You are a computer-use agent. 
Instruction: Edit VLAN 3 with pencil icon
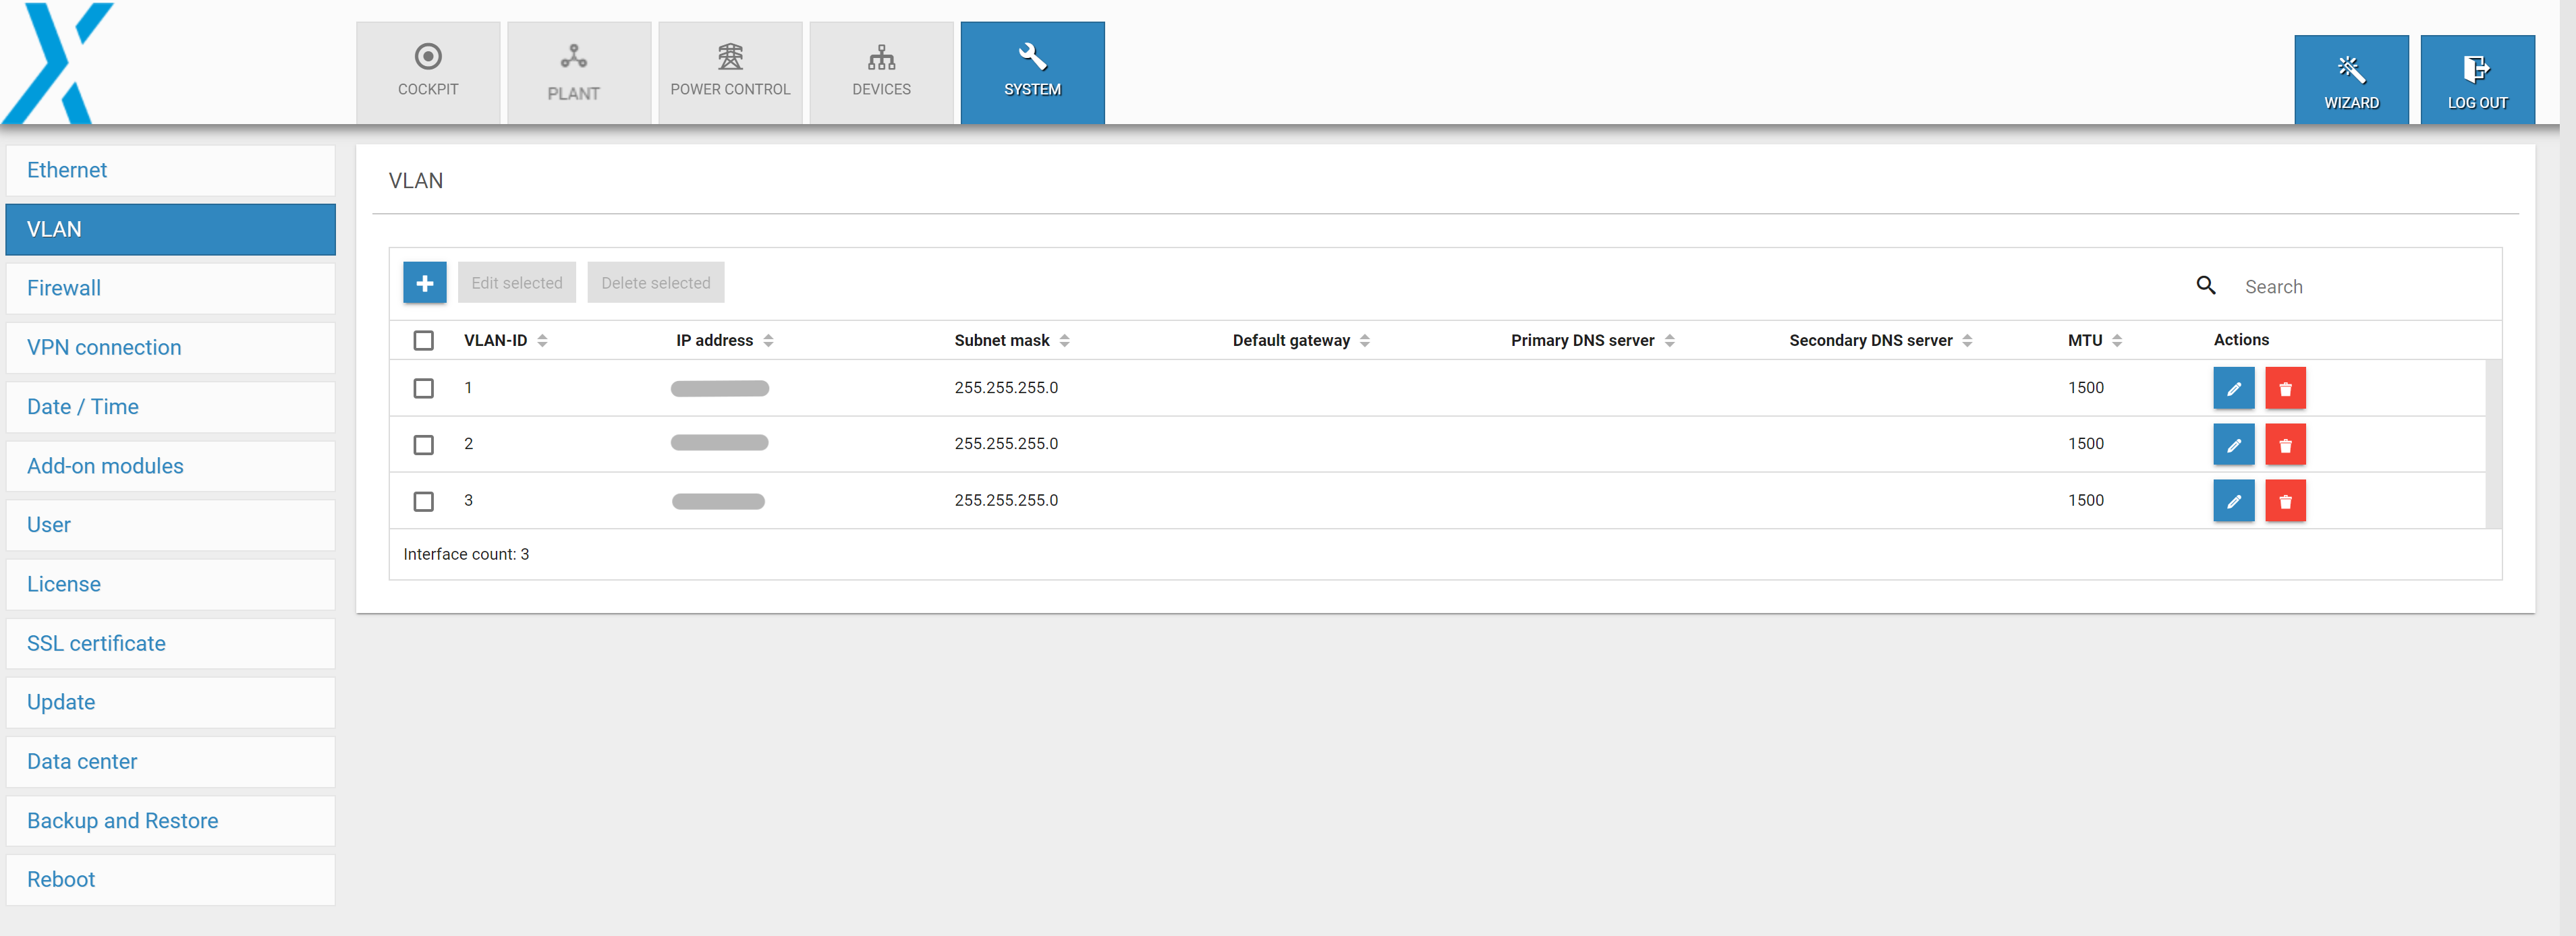[2233, 501]
